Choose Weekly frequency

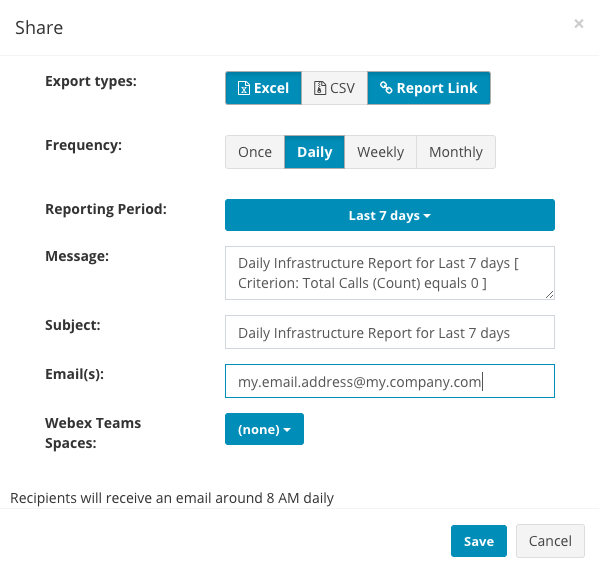(380, 152)
